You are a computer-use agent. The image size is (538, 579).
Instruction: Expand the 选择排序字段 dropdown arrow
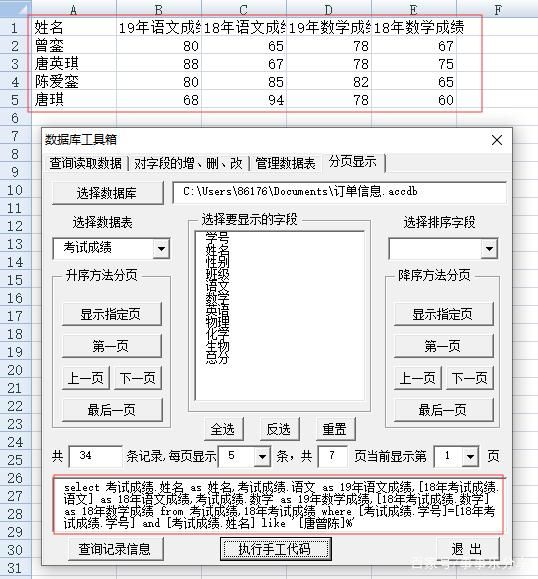pos(489,249)
